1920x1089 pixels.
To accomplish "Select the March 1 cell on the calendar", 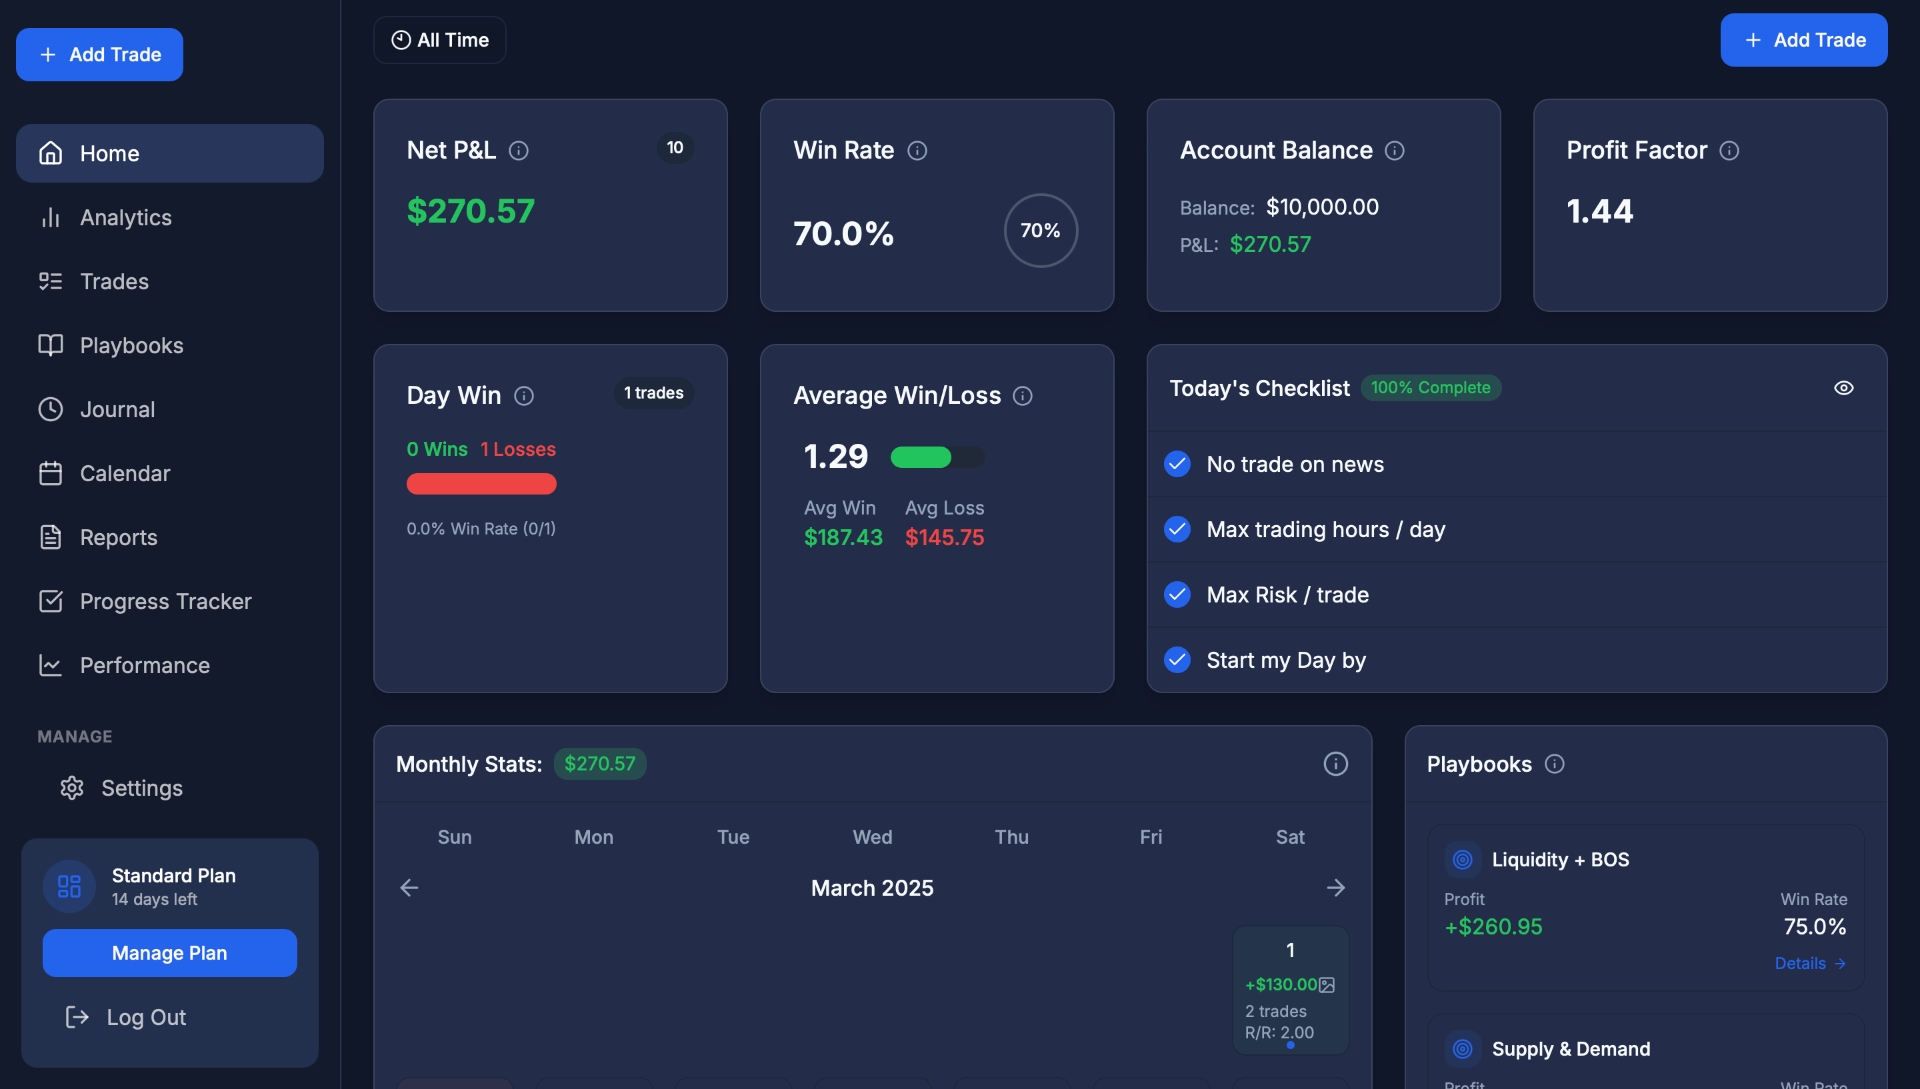I will pos(1290,990).
